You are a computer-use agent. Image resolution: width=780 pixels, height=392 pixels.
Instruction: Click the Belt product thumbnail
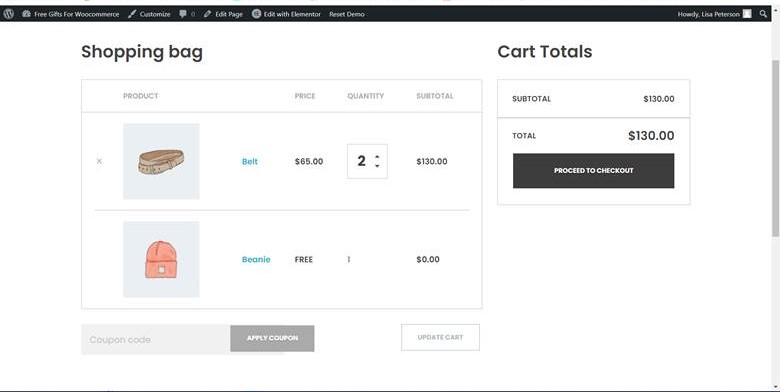point(161,161)
